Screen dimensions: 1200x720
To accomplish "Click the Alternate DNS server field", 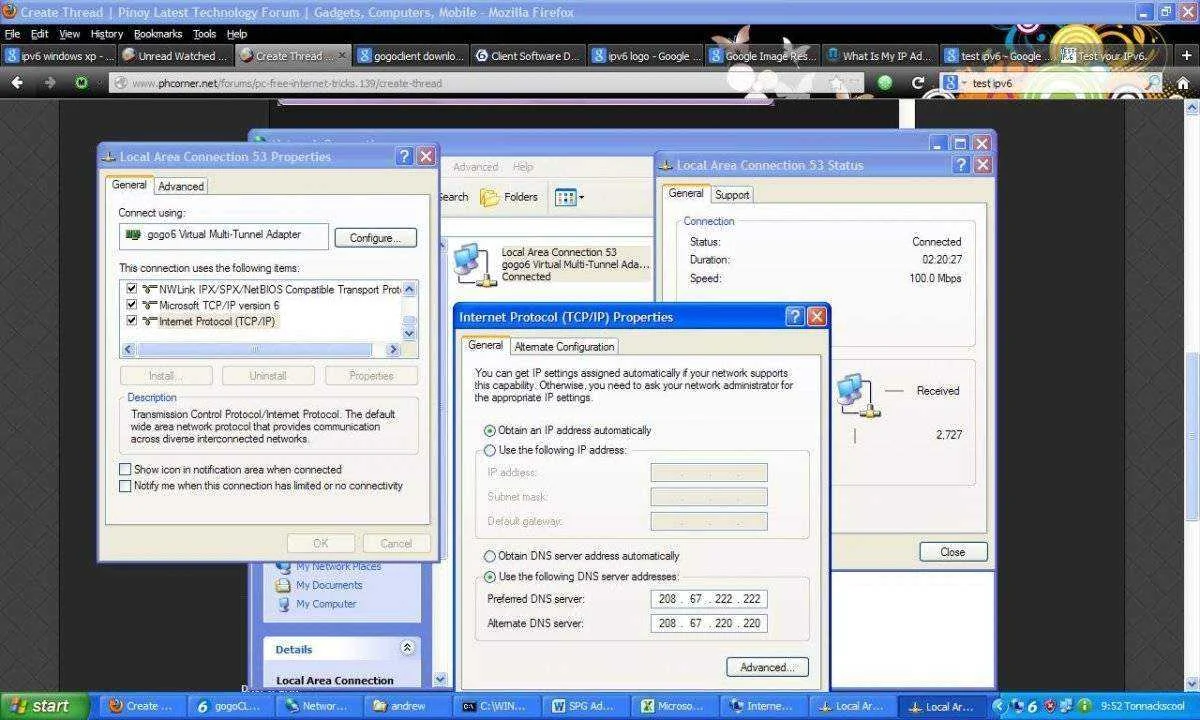I will pyautogui.click(x=709, y=623).
